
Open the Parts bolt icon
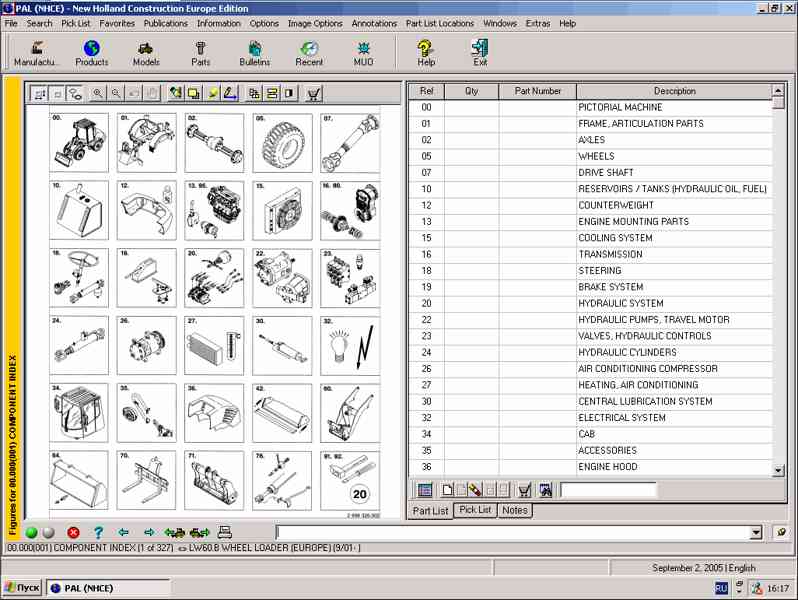click(x=201, y=53)
